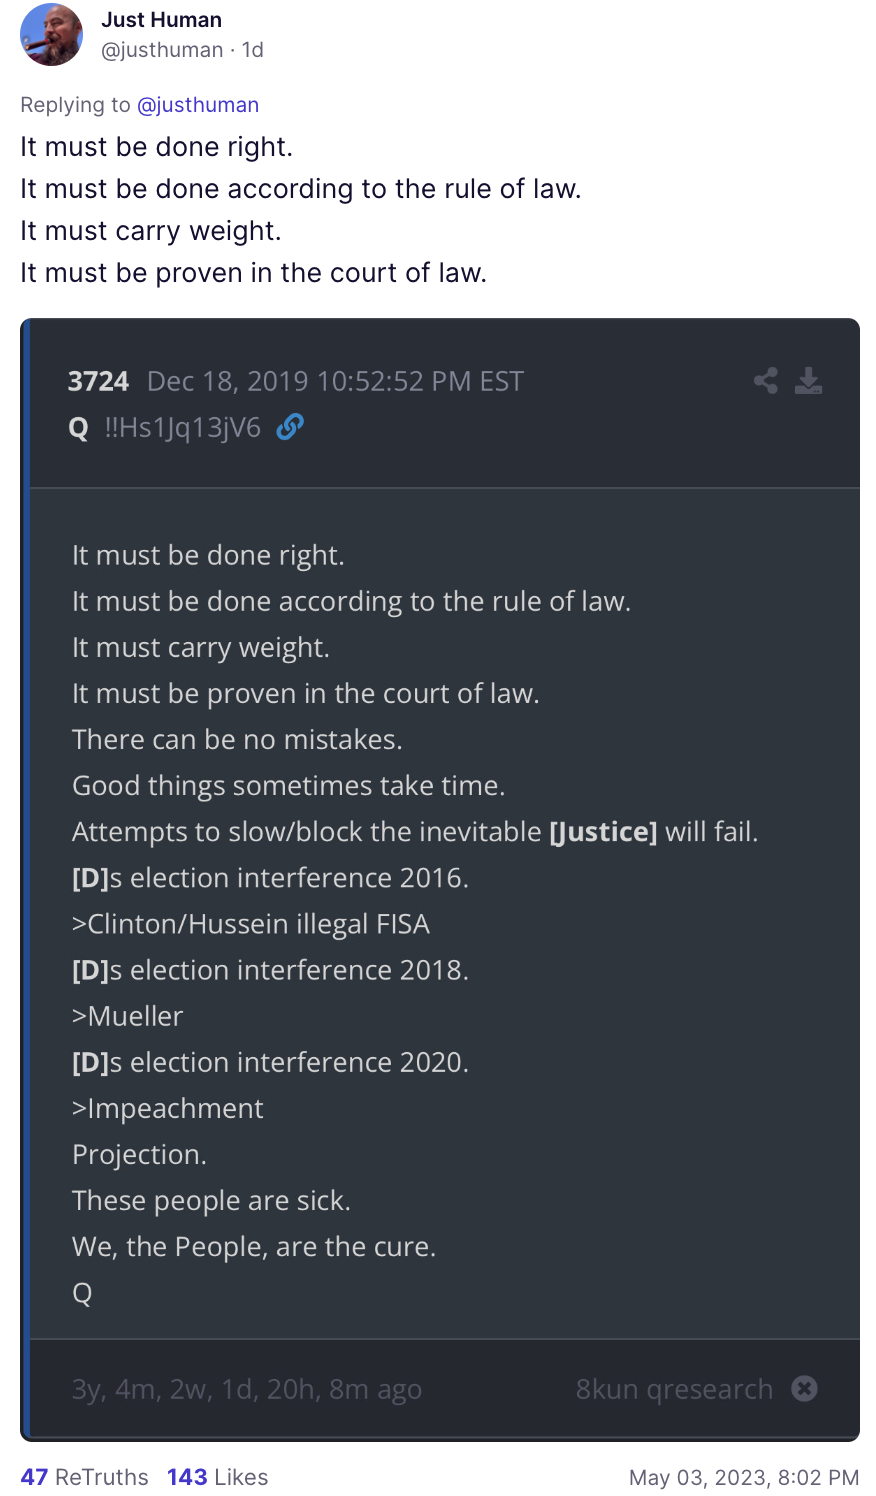Click the top "It must be done right." text
The image size is (876, 1496).
pyautogui.click(x=157, y=147)
